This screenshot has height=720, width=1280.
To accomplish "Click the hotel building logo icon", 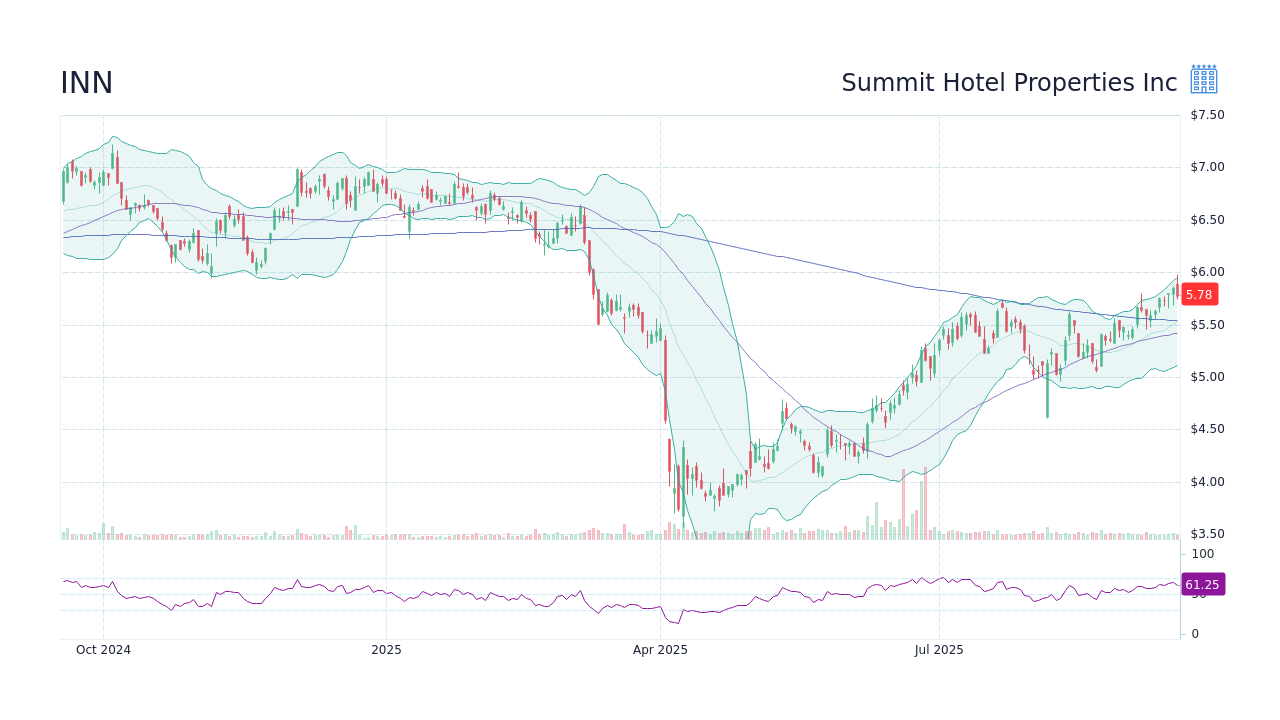I will 1202,78.
